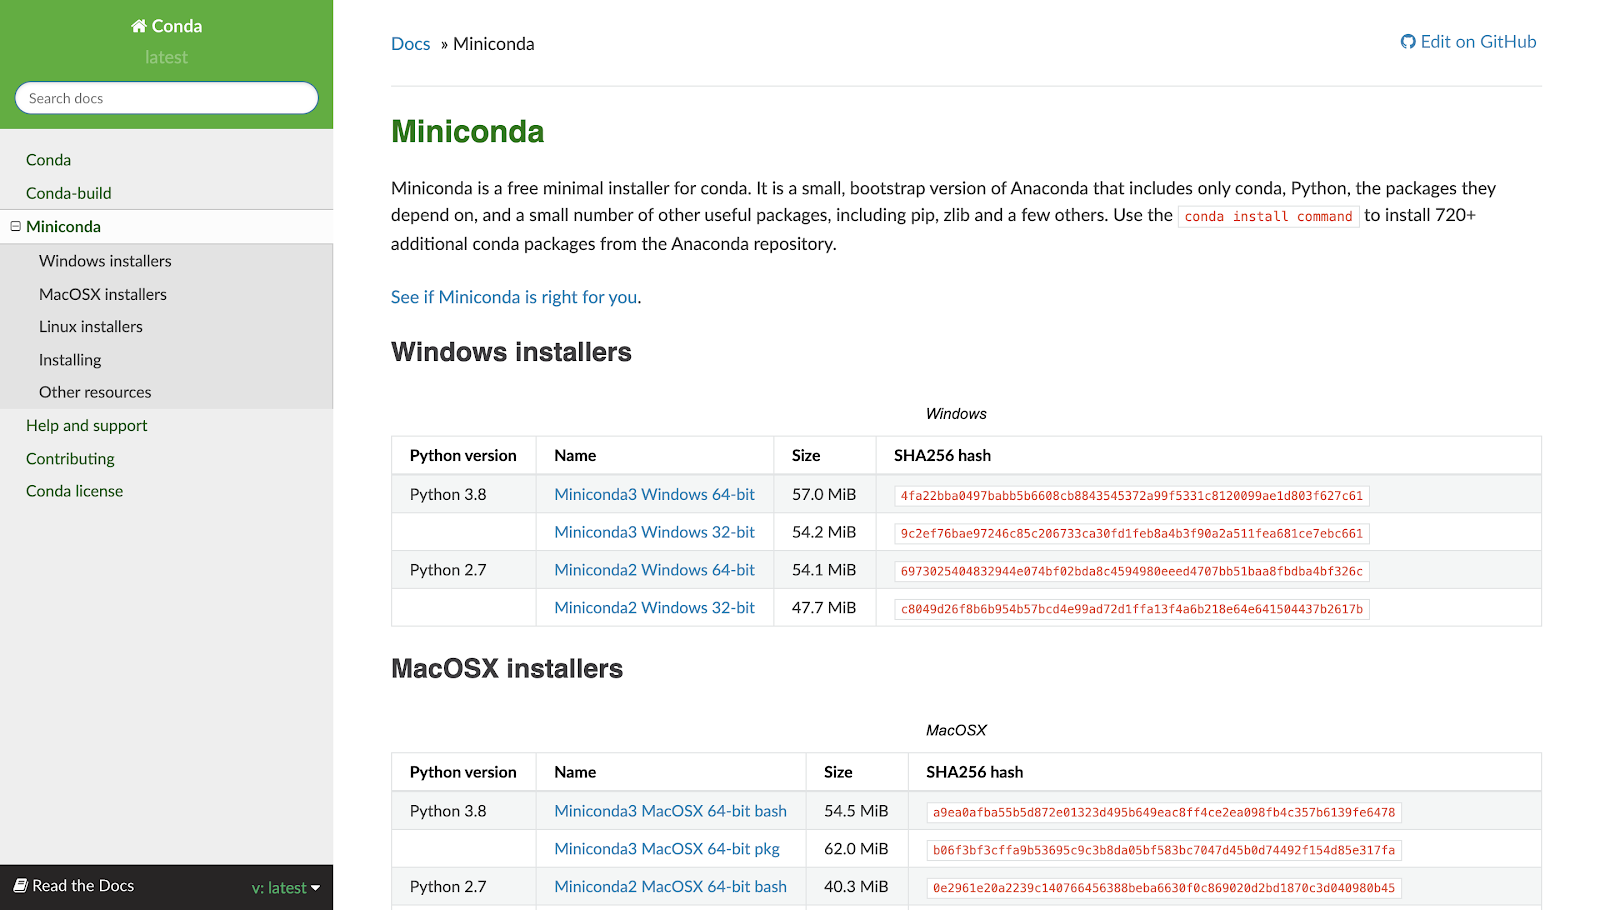Click the GitHub icon beside Edit on GitHub

pos(1408,42)
